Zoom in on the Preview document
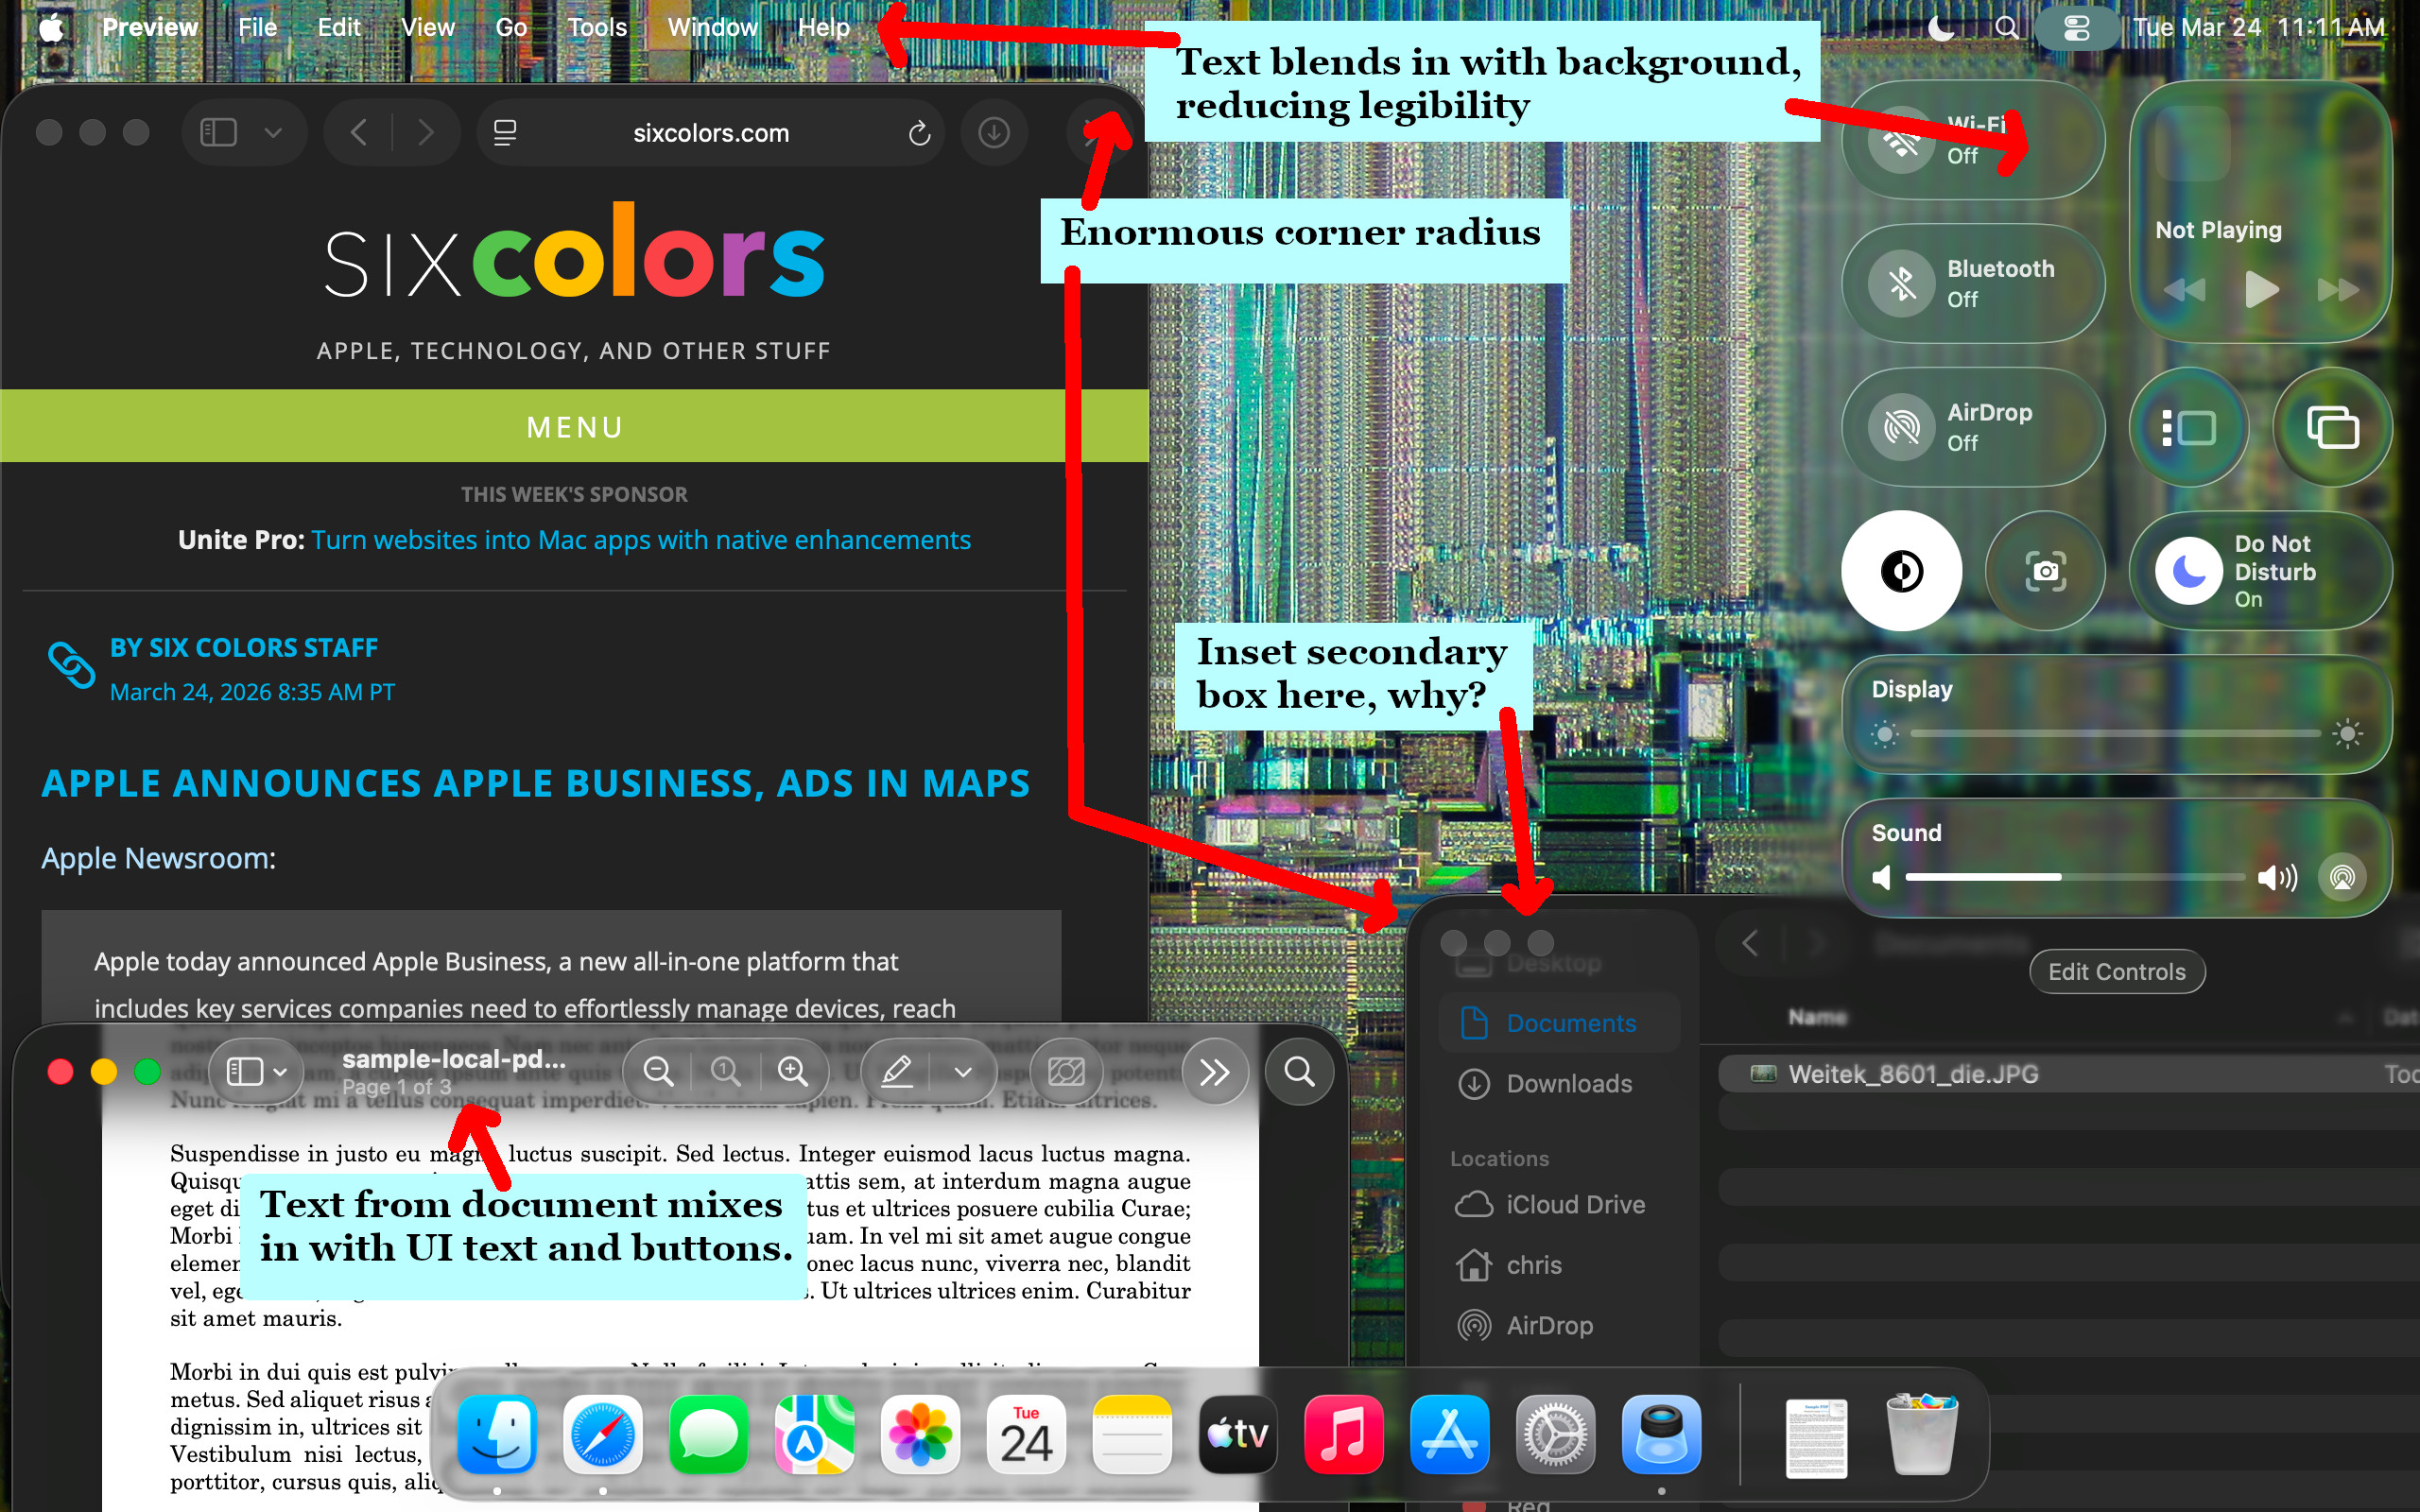This screenshot has width=2420, height=1512. [792, 1072]
